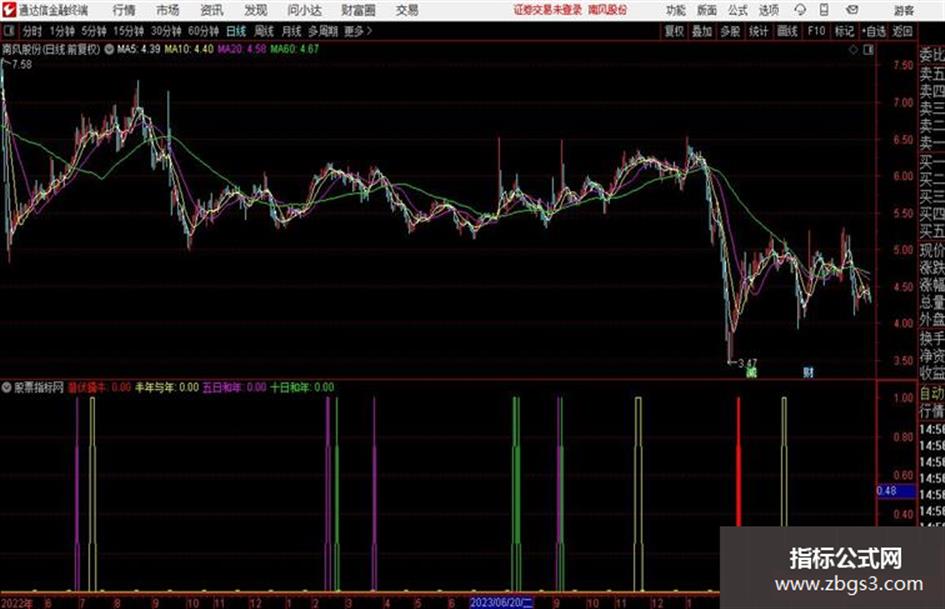Click the 南风股份 stock name in title bar
Screen dimensions: 945x609
coord(608,10)
